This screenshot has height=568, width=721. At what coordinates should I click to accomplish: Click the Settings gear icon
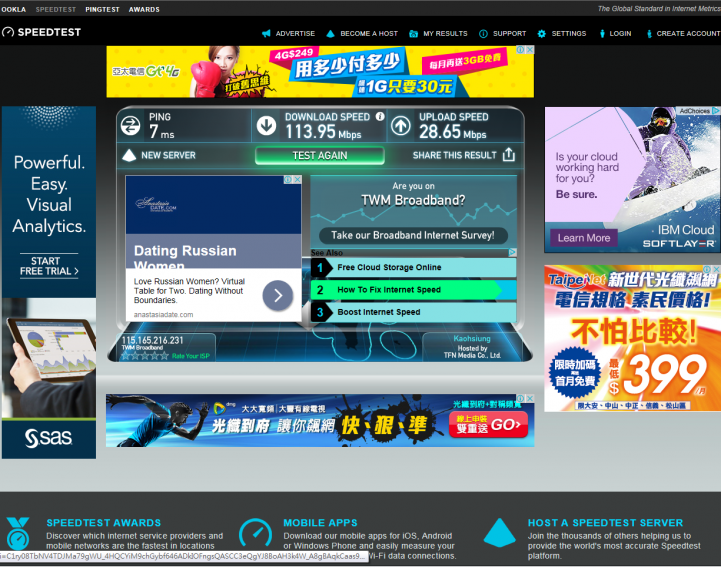pyautogui.click(x=542, y=34)
